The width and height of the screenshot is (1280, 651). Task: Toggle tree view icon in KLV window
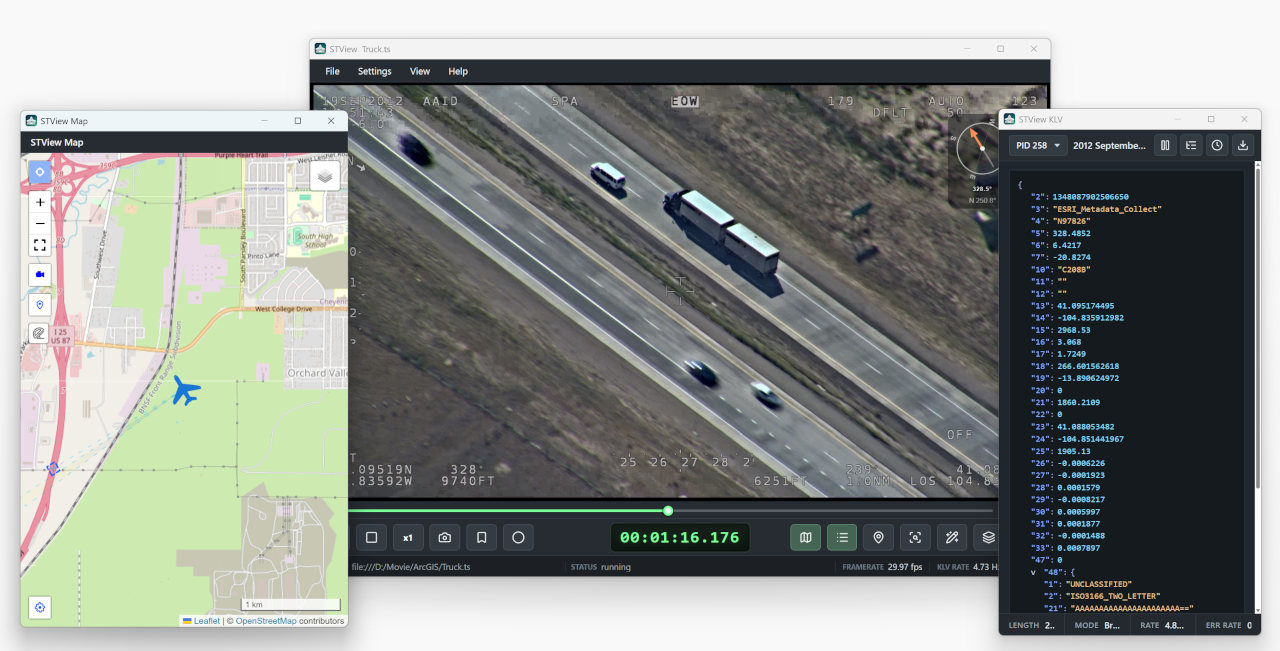pos(1191,145)
